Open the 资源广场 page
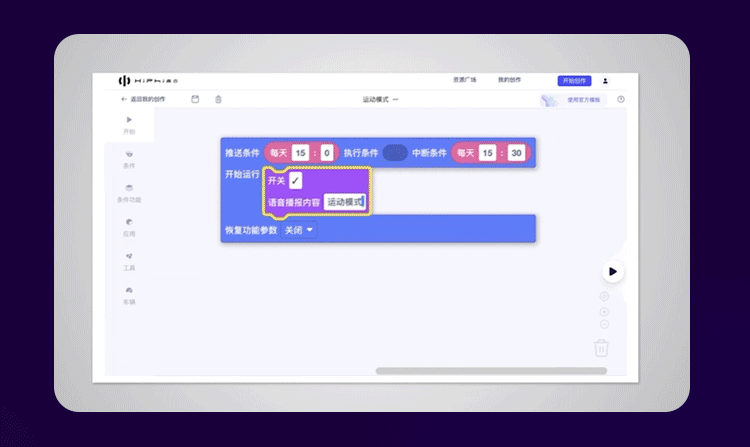Screen dimensions: 750x447 (464, 80)
